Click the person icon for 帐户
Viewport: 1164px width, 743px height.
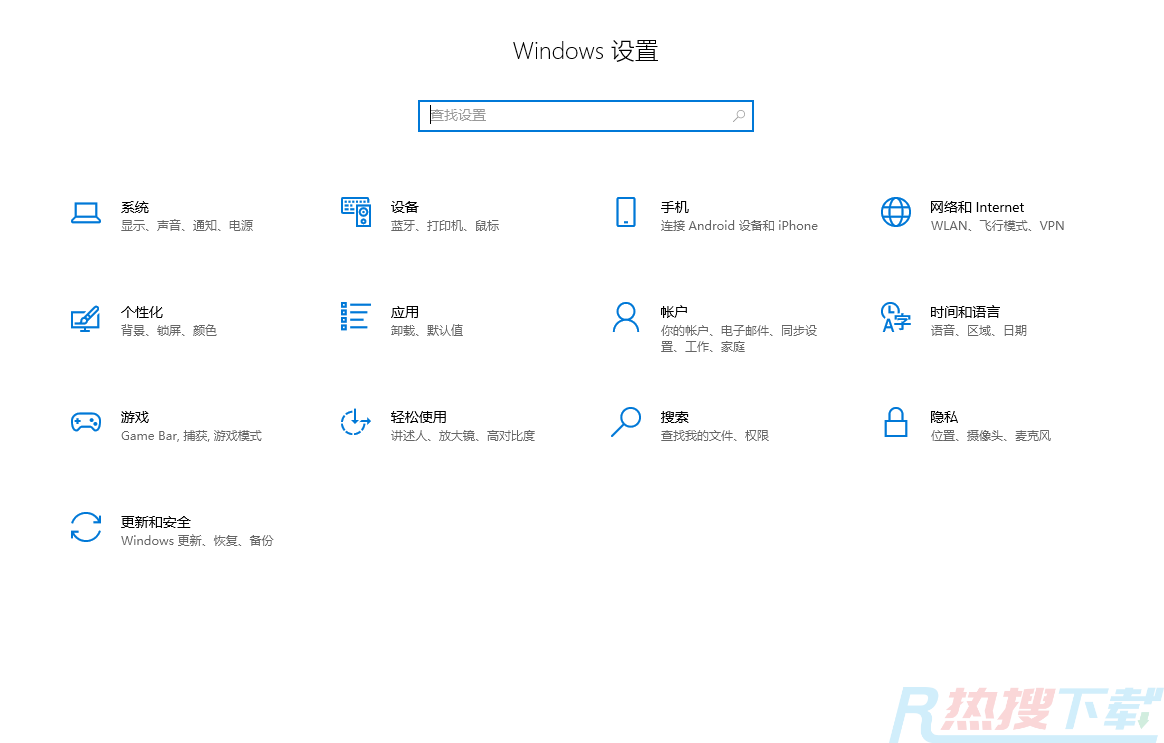(x=626, y=317)
